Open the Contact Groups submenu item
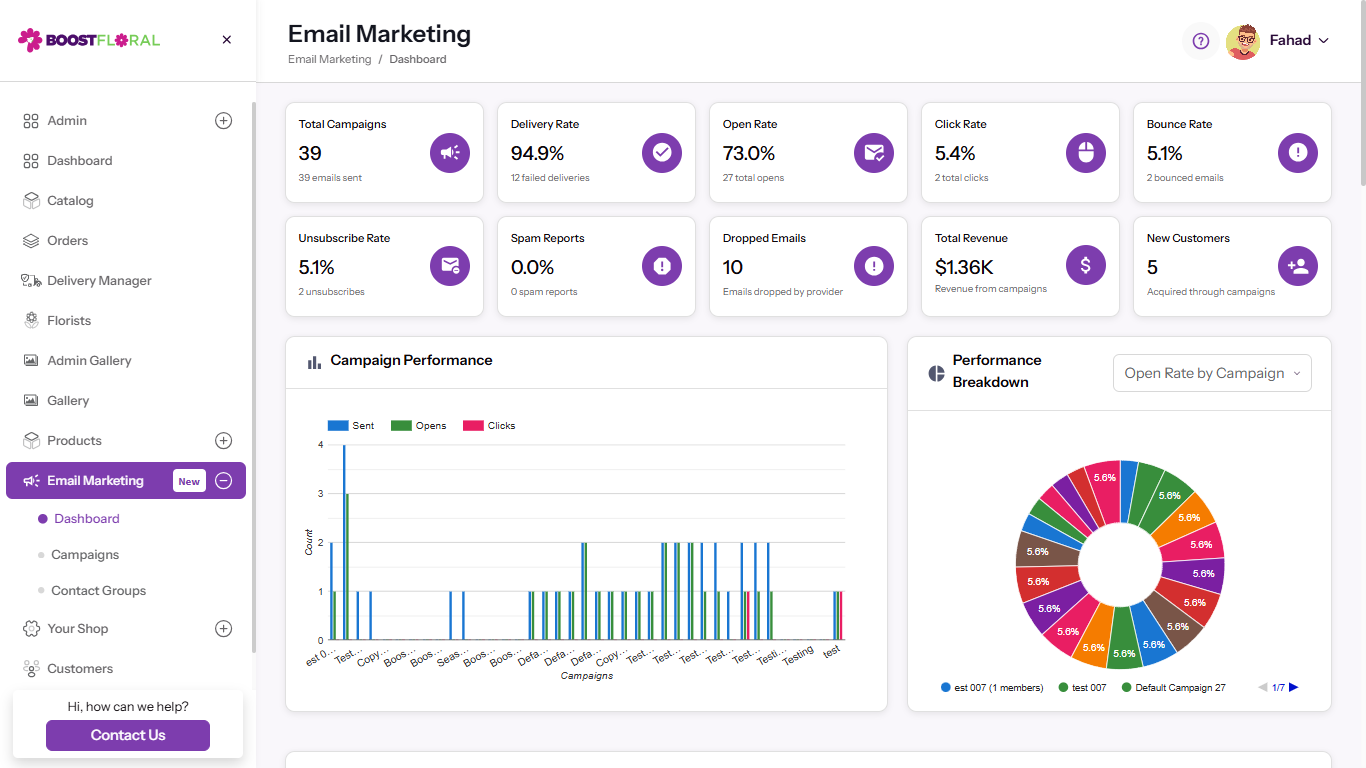Viewport: 1366px width, 768px height. click(x=98, y=591)
